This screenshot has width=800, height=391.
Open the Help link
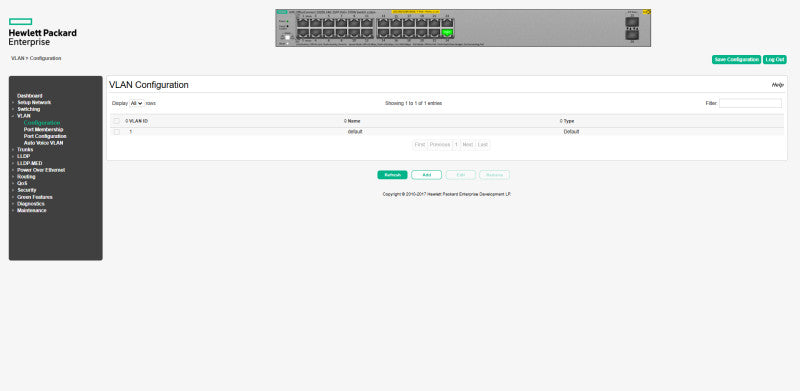pos(778,85)
